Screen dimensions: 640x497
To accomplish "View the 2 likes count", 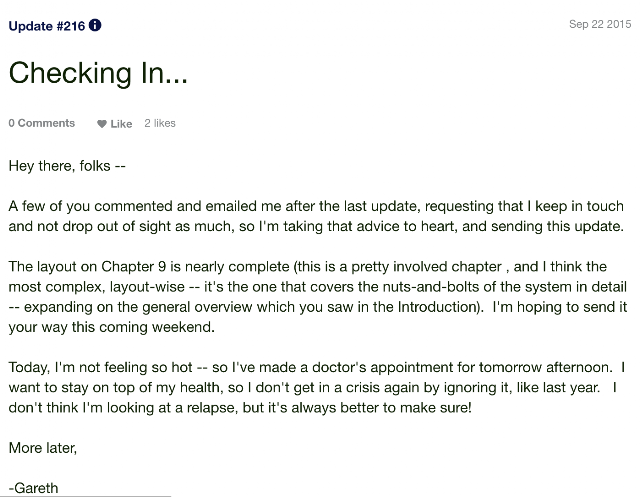I will tap(160, 123).
